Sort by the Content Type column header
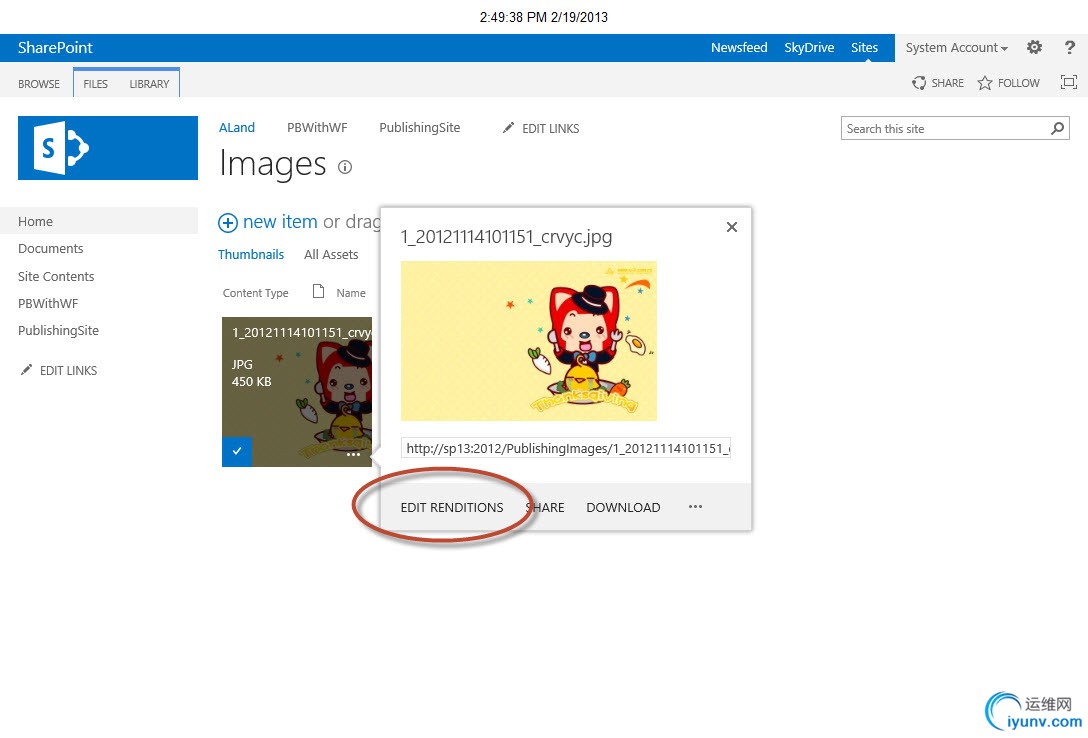This screenshot has width=1088, height=738. (255, 293)
